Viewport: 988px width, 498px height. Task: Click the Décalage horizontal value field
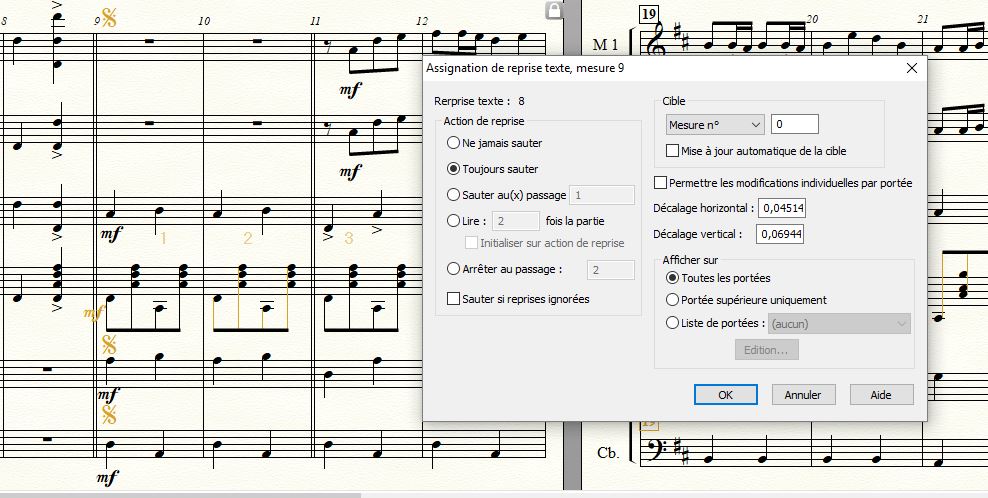click(782, 208)
